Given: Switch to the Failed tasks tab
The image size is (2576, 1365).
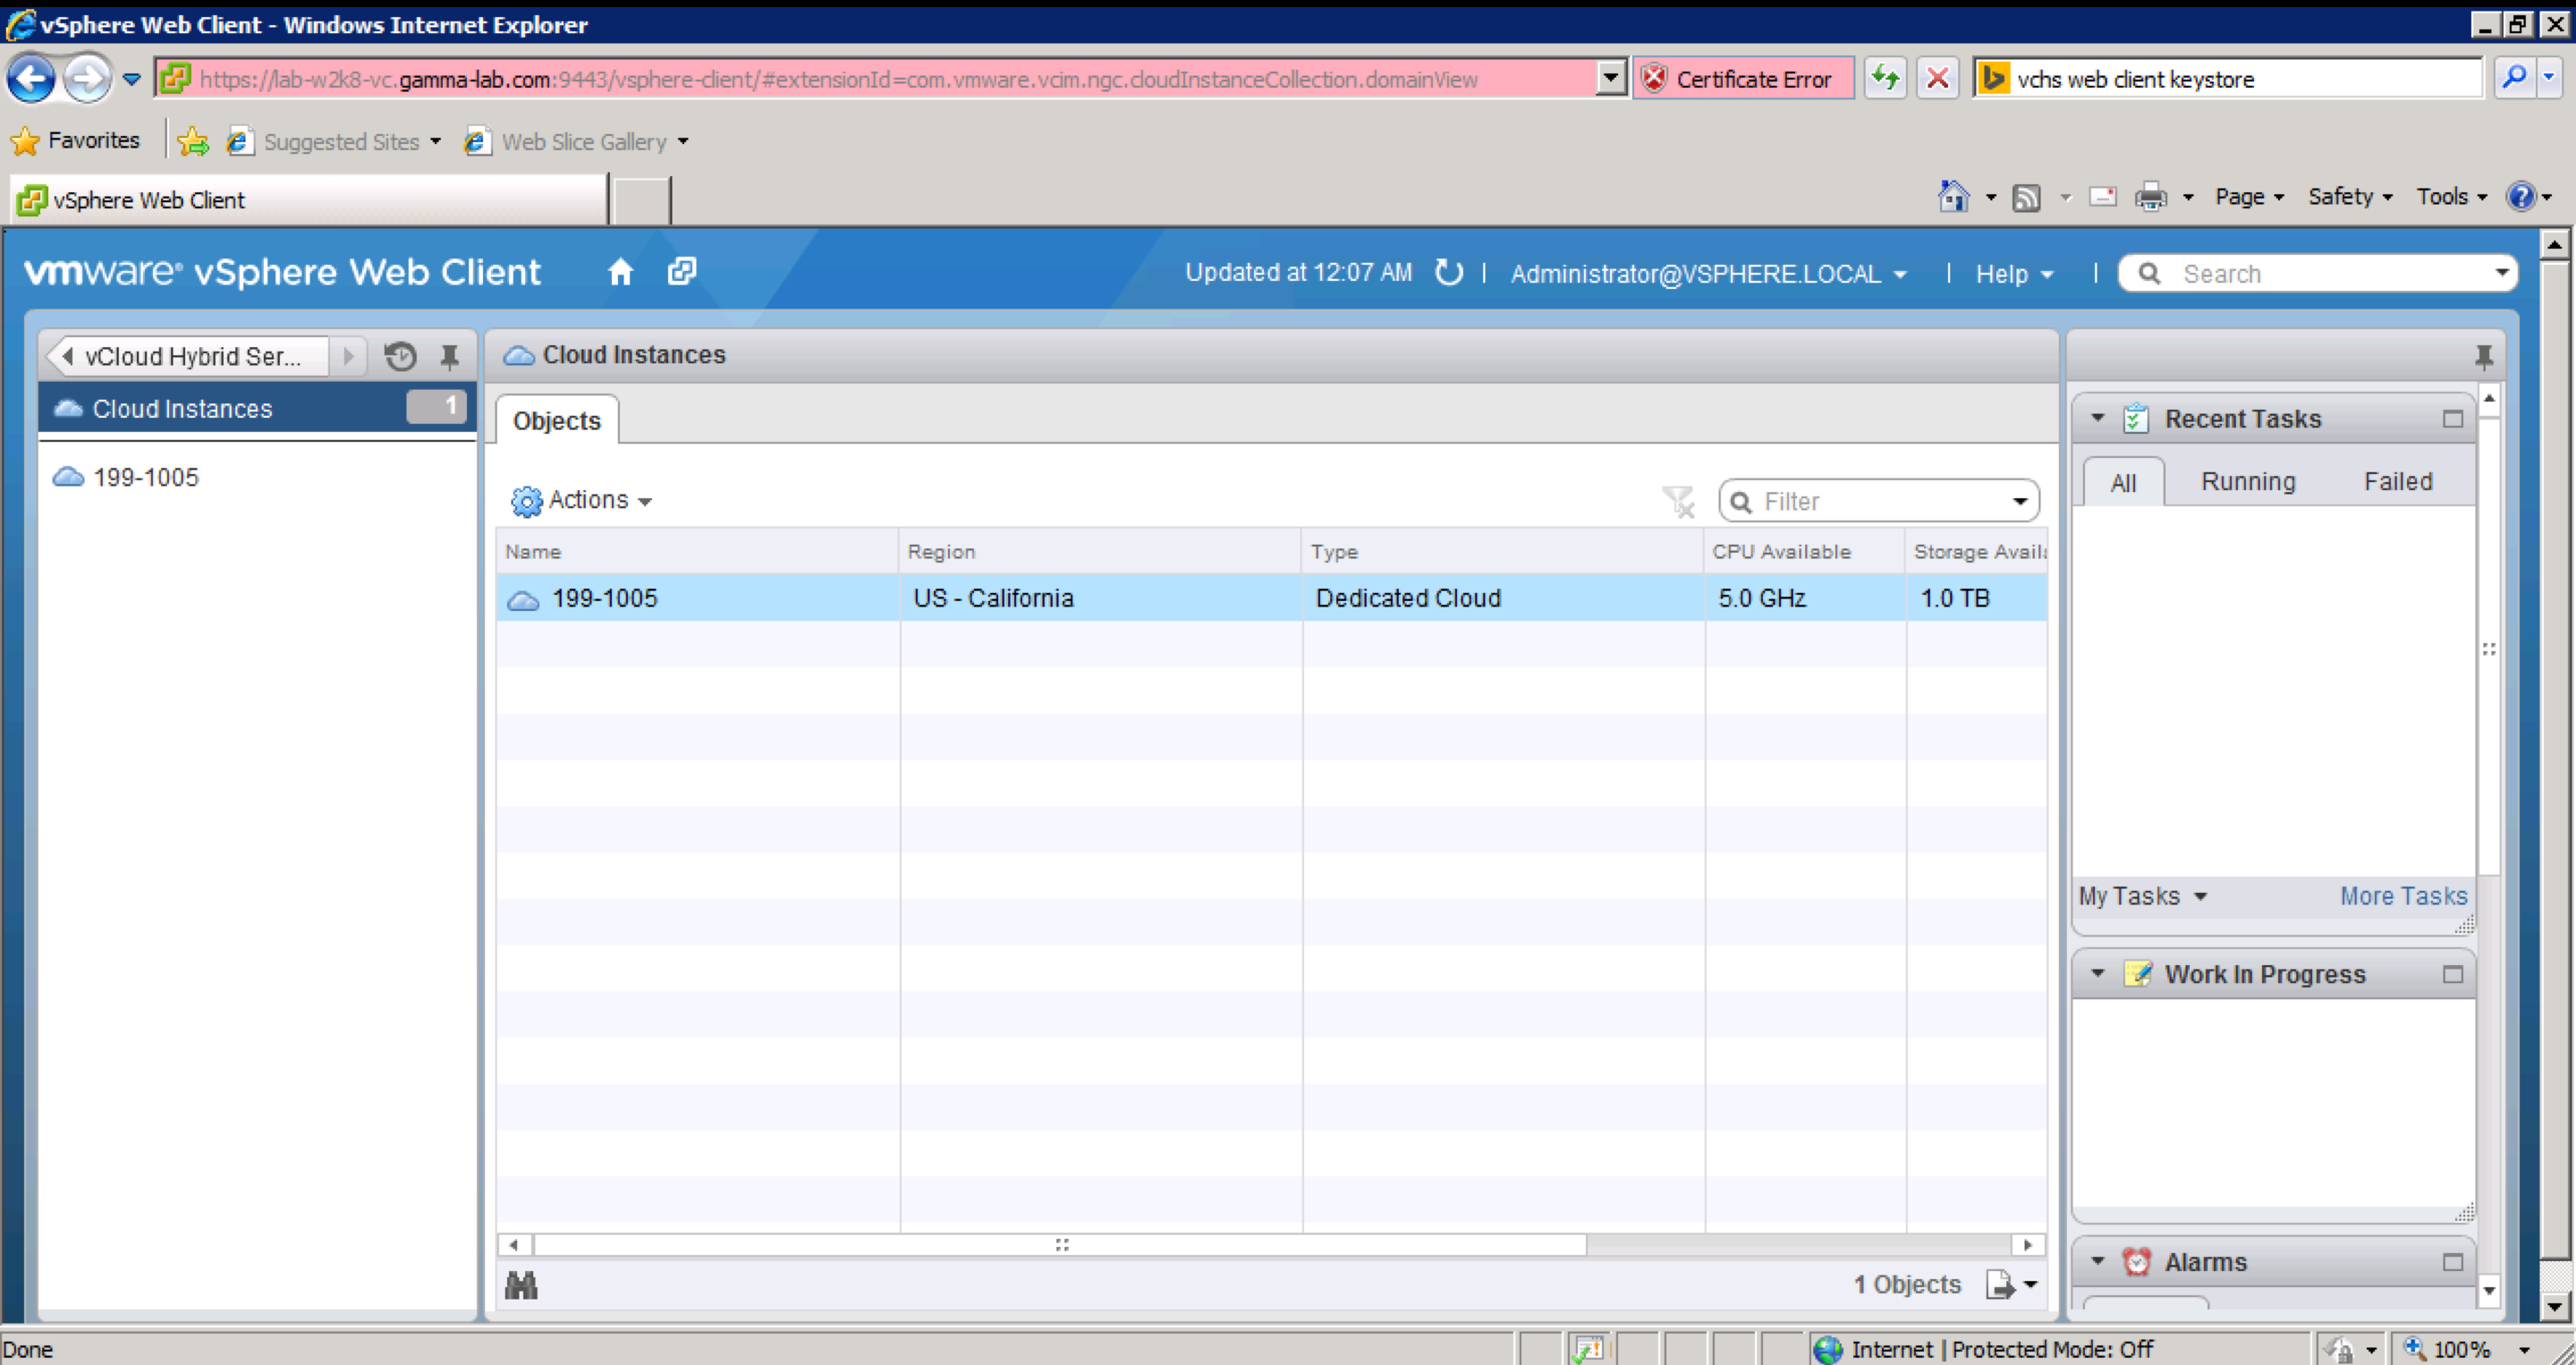Looking at the screenshot, I should point(2397,482).
